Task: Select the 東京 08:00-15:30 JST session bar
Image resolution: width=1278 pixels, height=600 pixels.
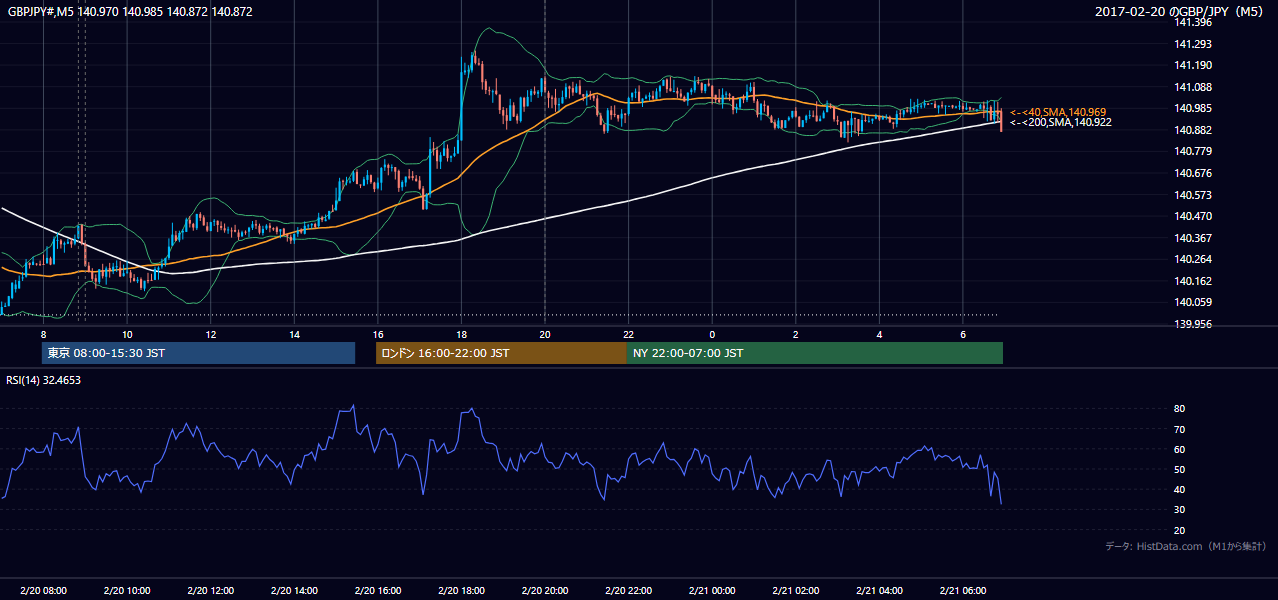Action: pyautogui.click(x=198, y=353)
